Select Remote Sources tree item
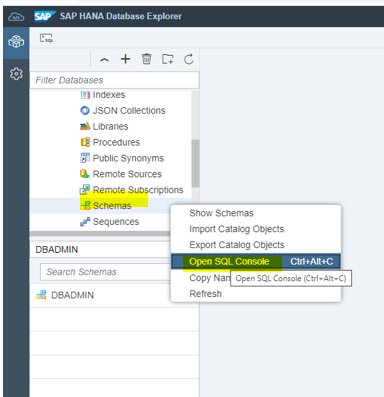The image size is (384, 397). [127, 174]
